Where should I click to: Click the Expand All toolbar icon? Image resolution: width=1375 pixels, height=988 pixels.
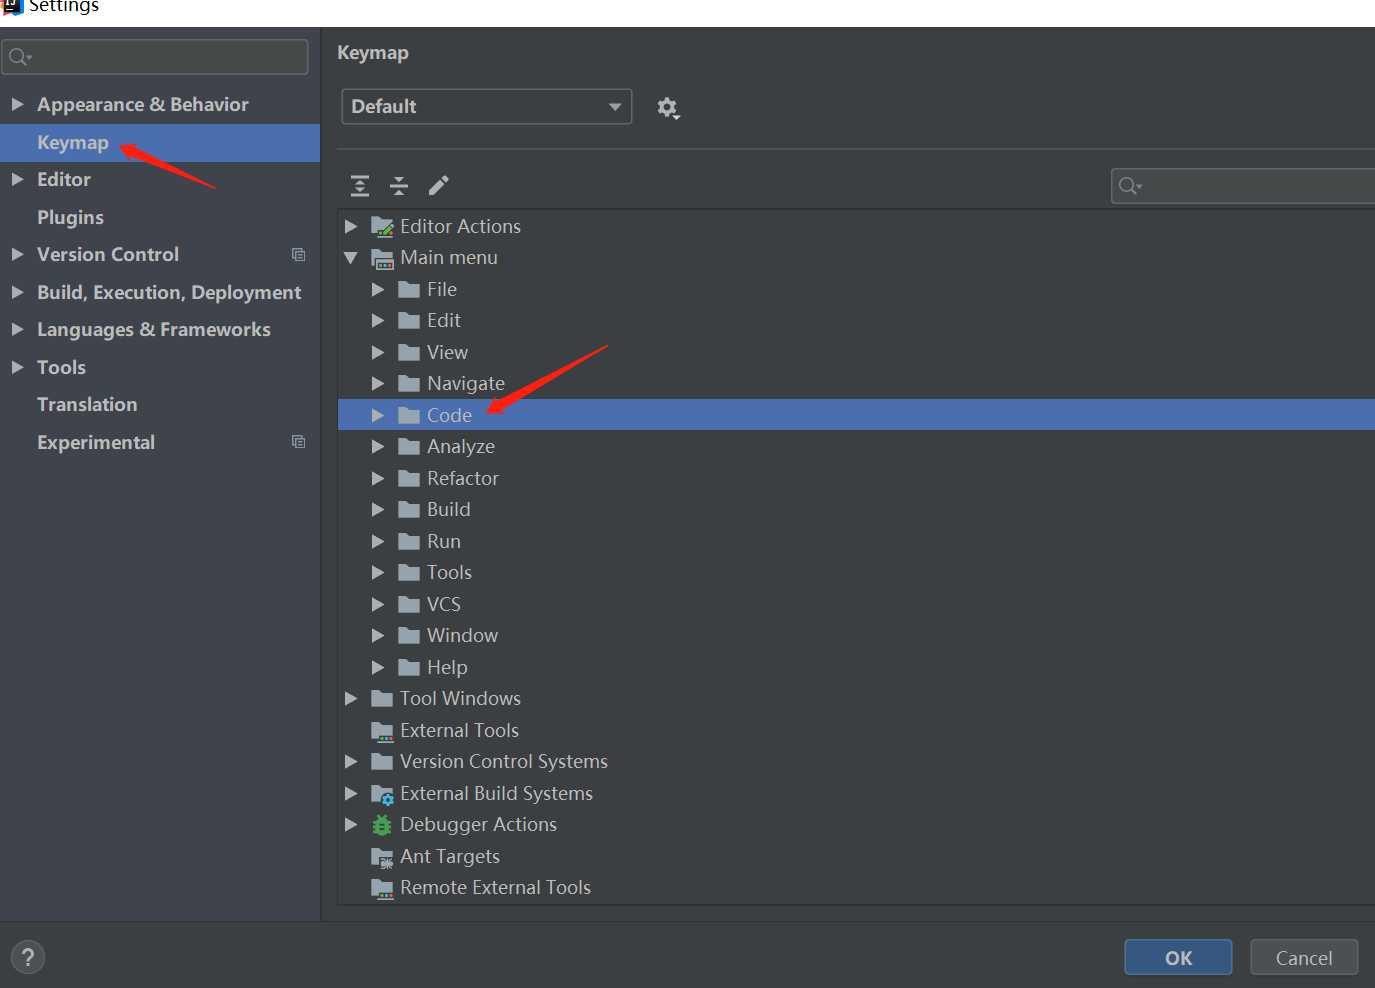360,185
